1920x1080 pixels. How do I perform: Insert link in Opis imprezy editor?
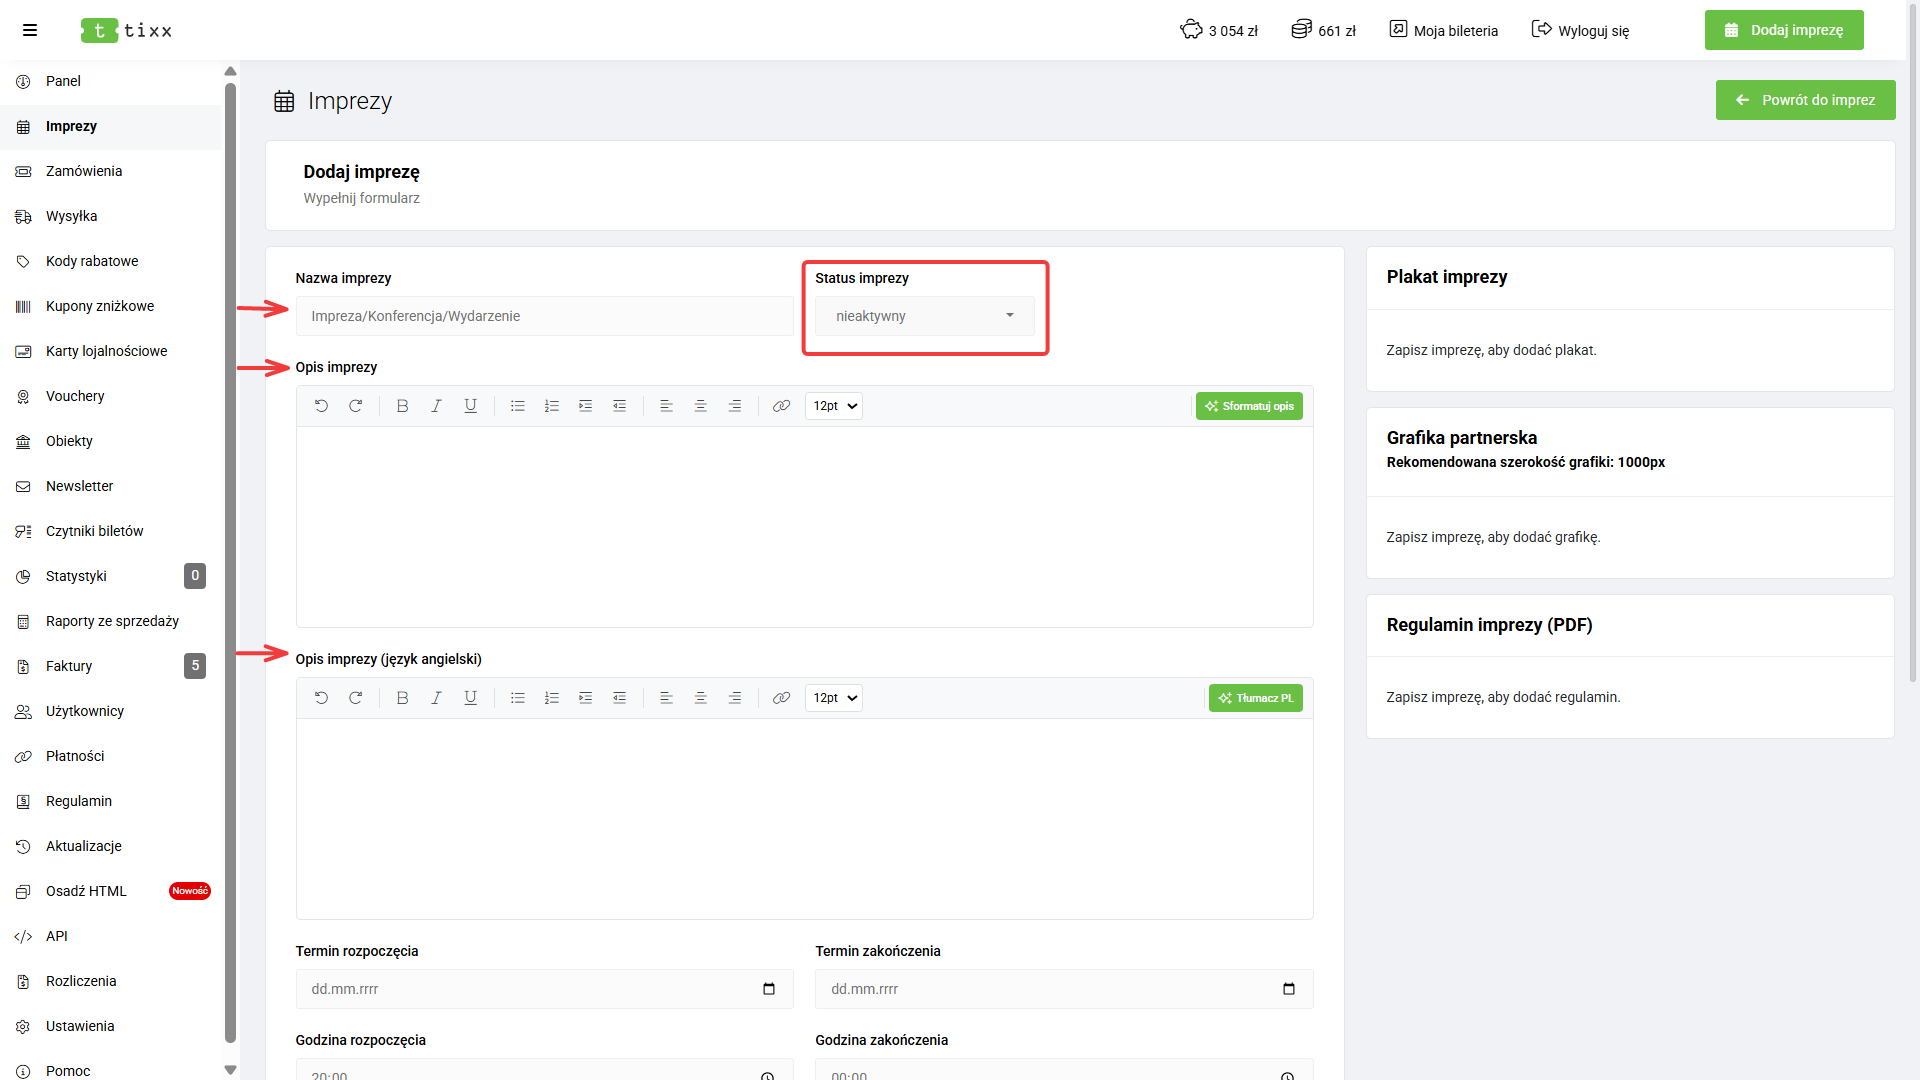tap(781, 406)
